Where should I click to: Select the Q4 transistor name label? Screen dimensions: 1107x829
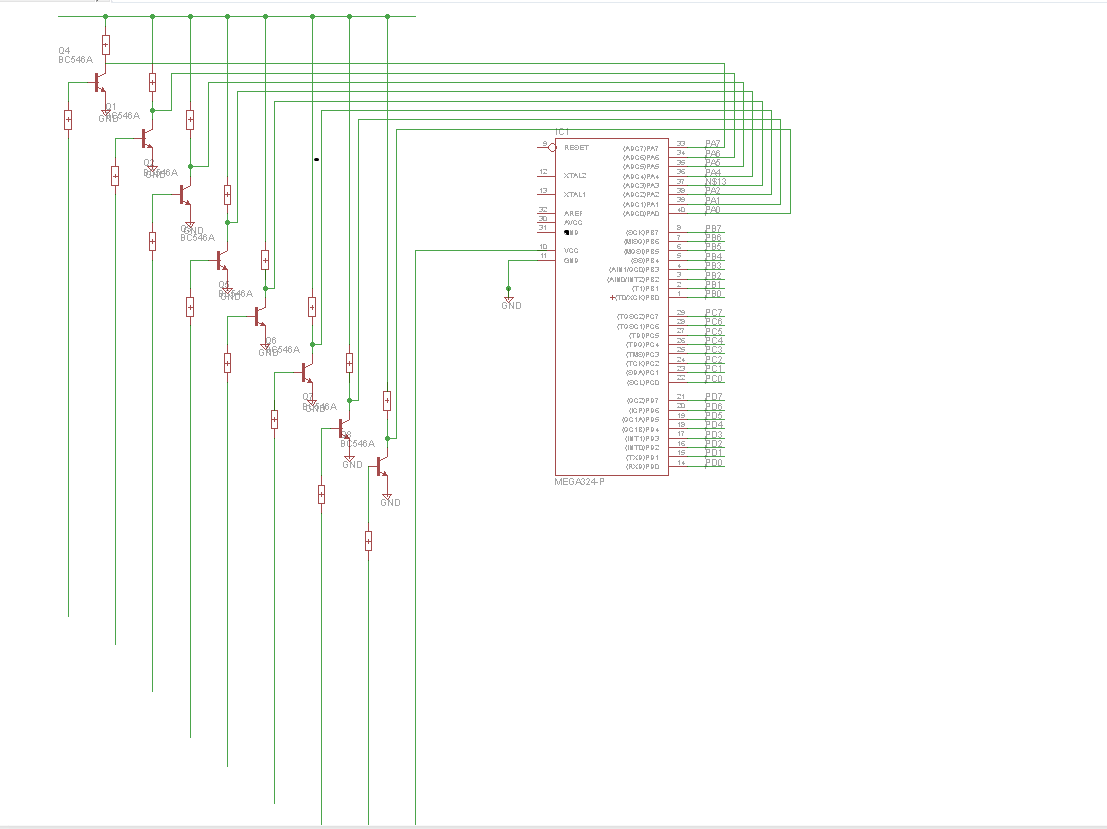pos(64,51)
